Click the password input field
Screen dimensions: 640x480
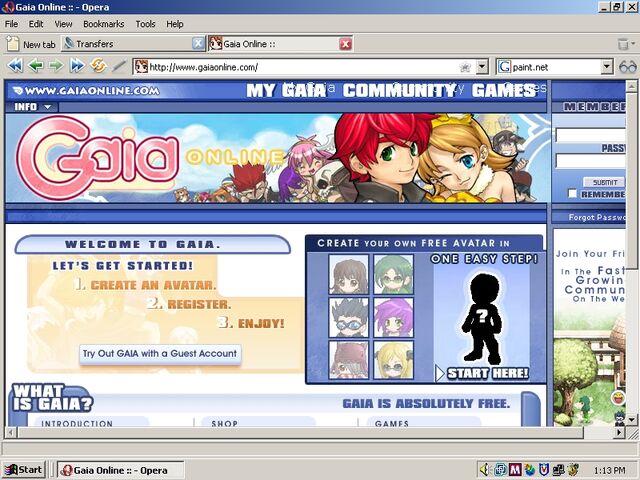[x=590, y=161]
